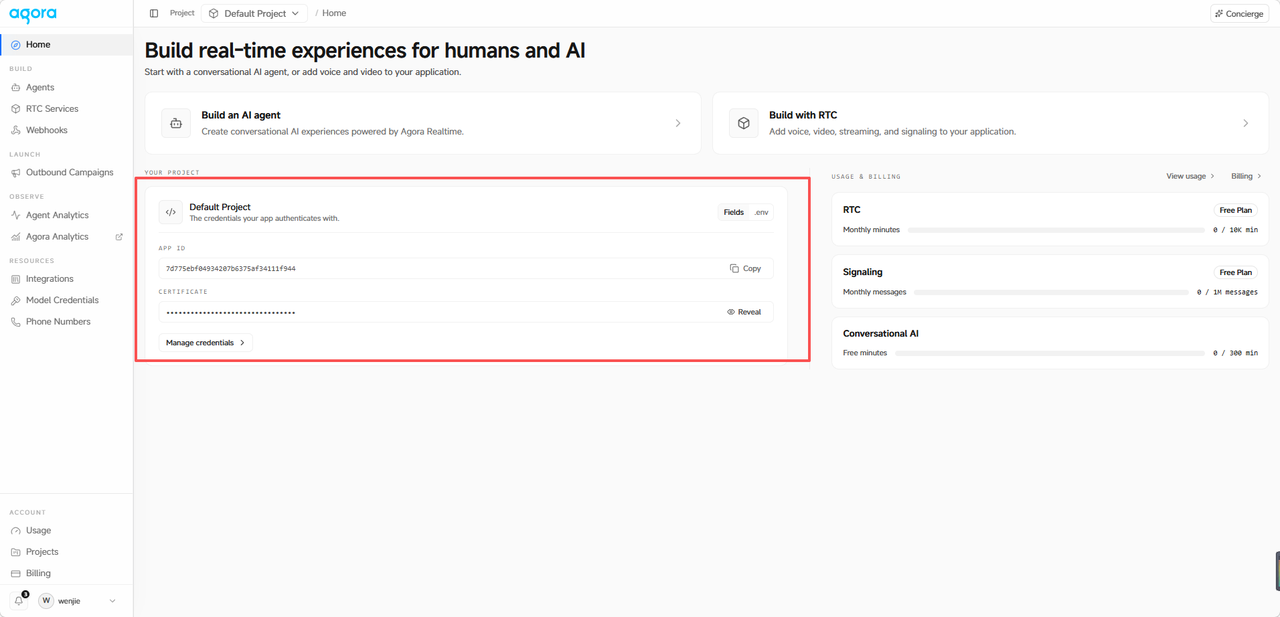Click the App ID value field
Image resolution: width=1280 pixels, height=617 pixels.
coord(466,268)
